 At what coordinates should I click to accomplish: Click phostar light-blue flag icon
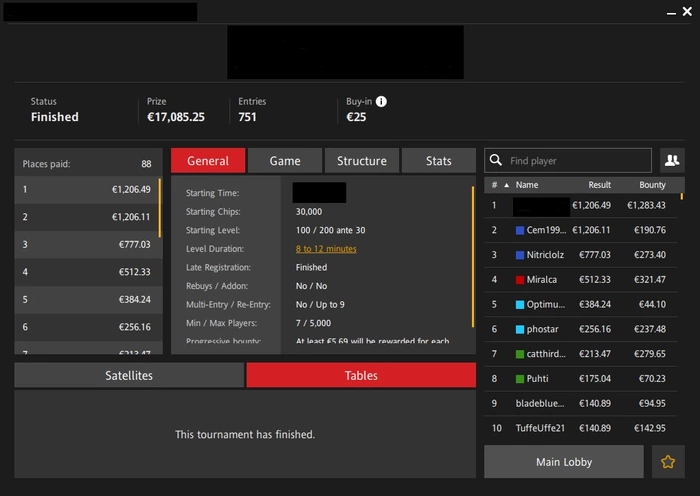520,329
